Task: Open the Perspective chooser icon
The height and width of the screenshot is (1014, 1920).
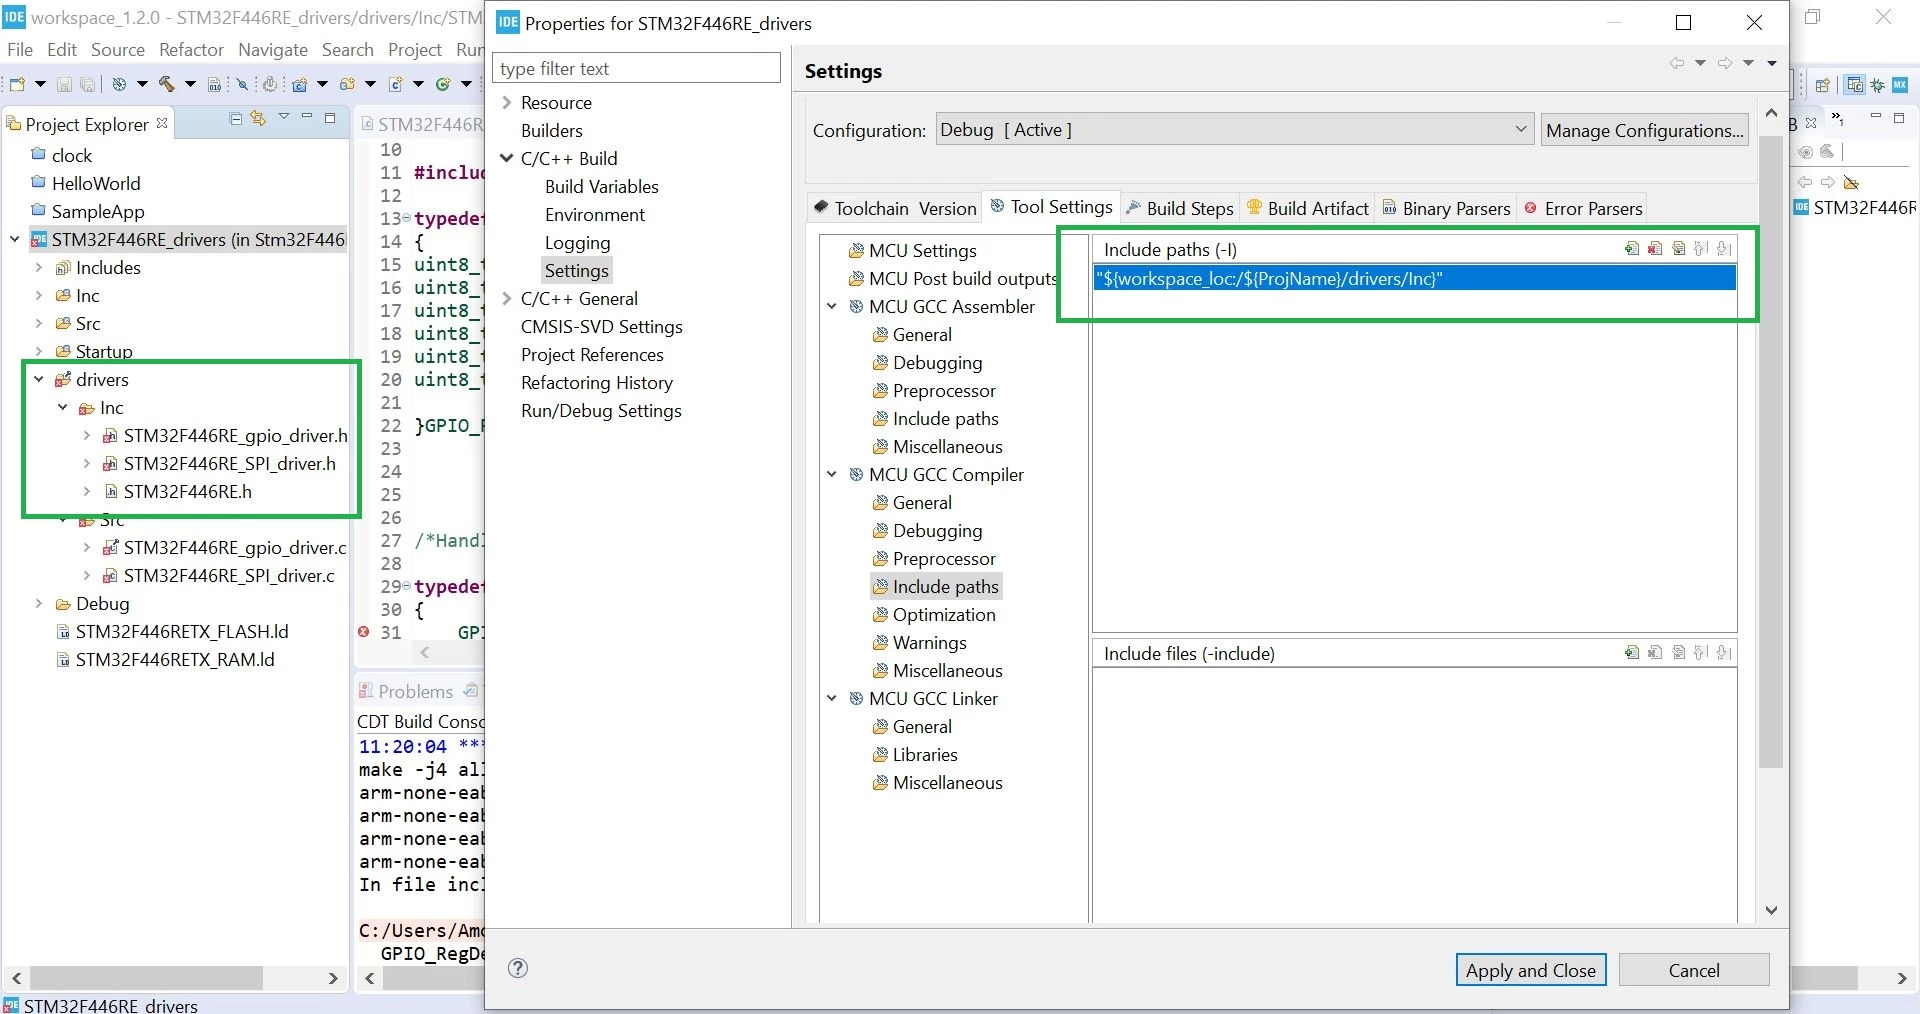Action: 1823,85
